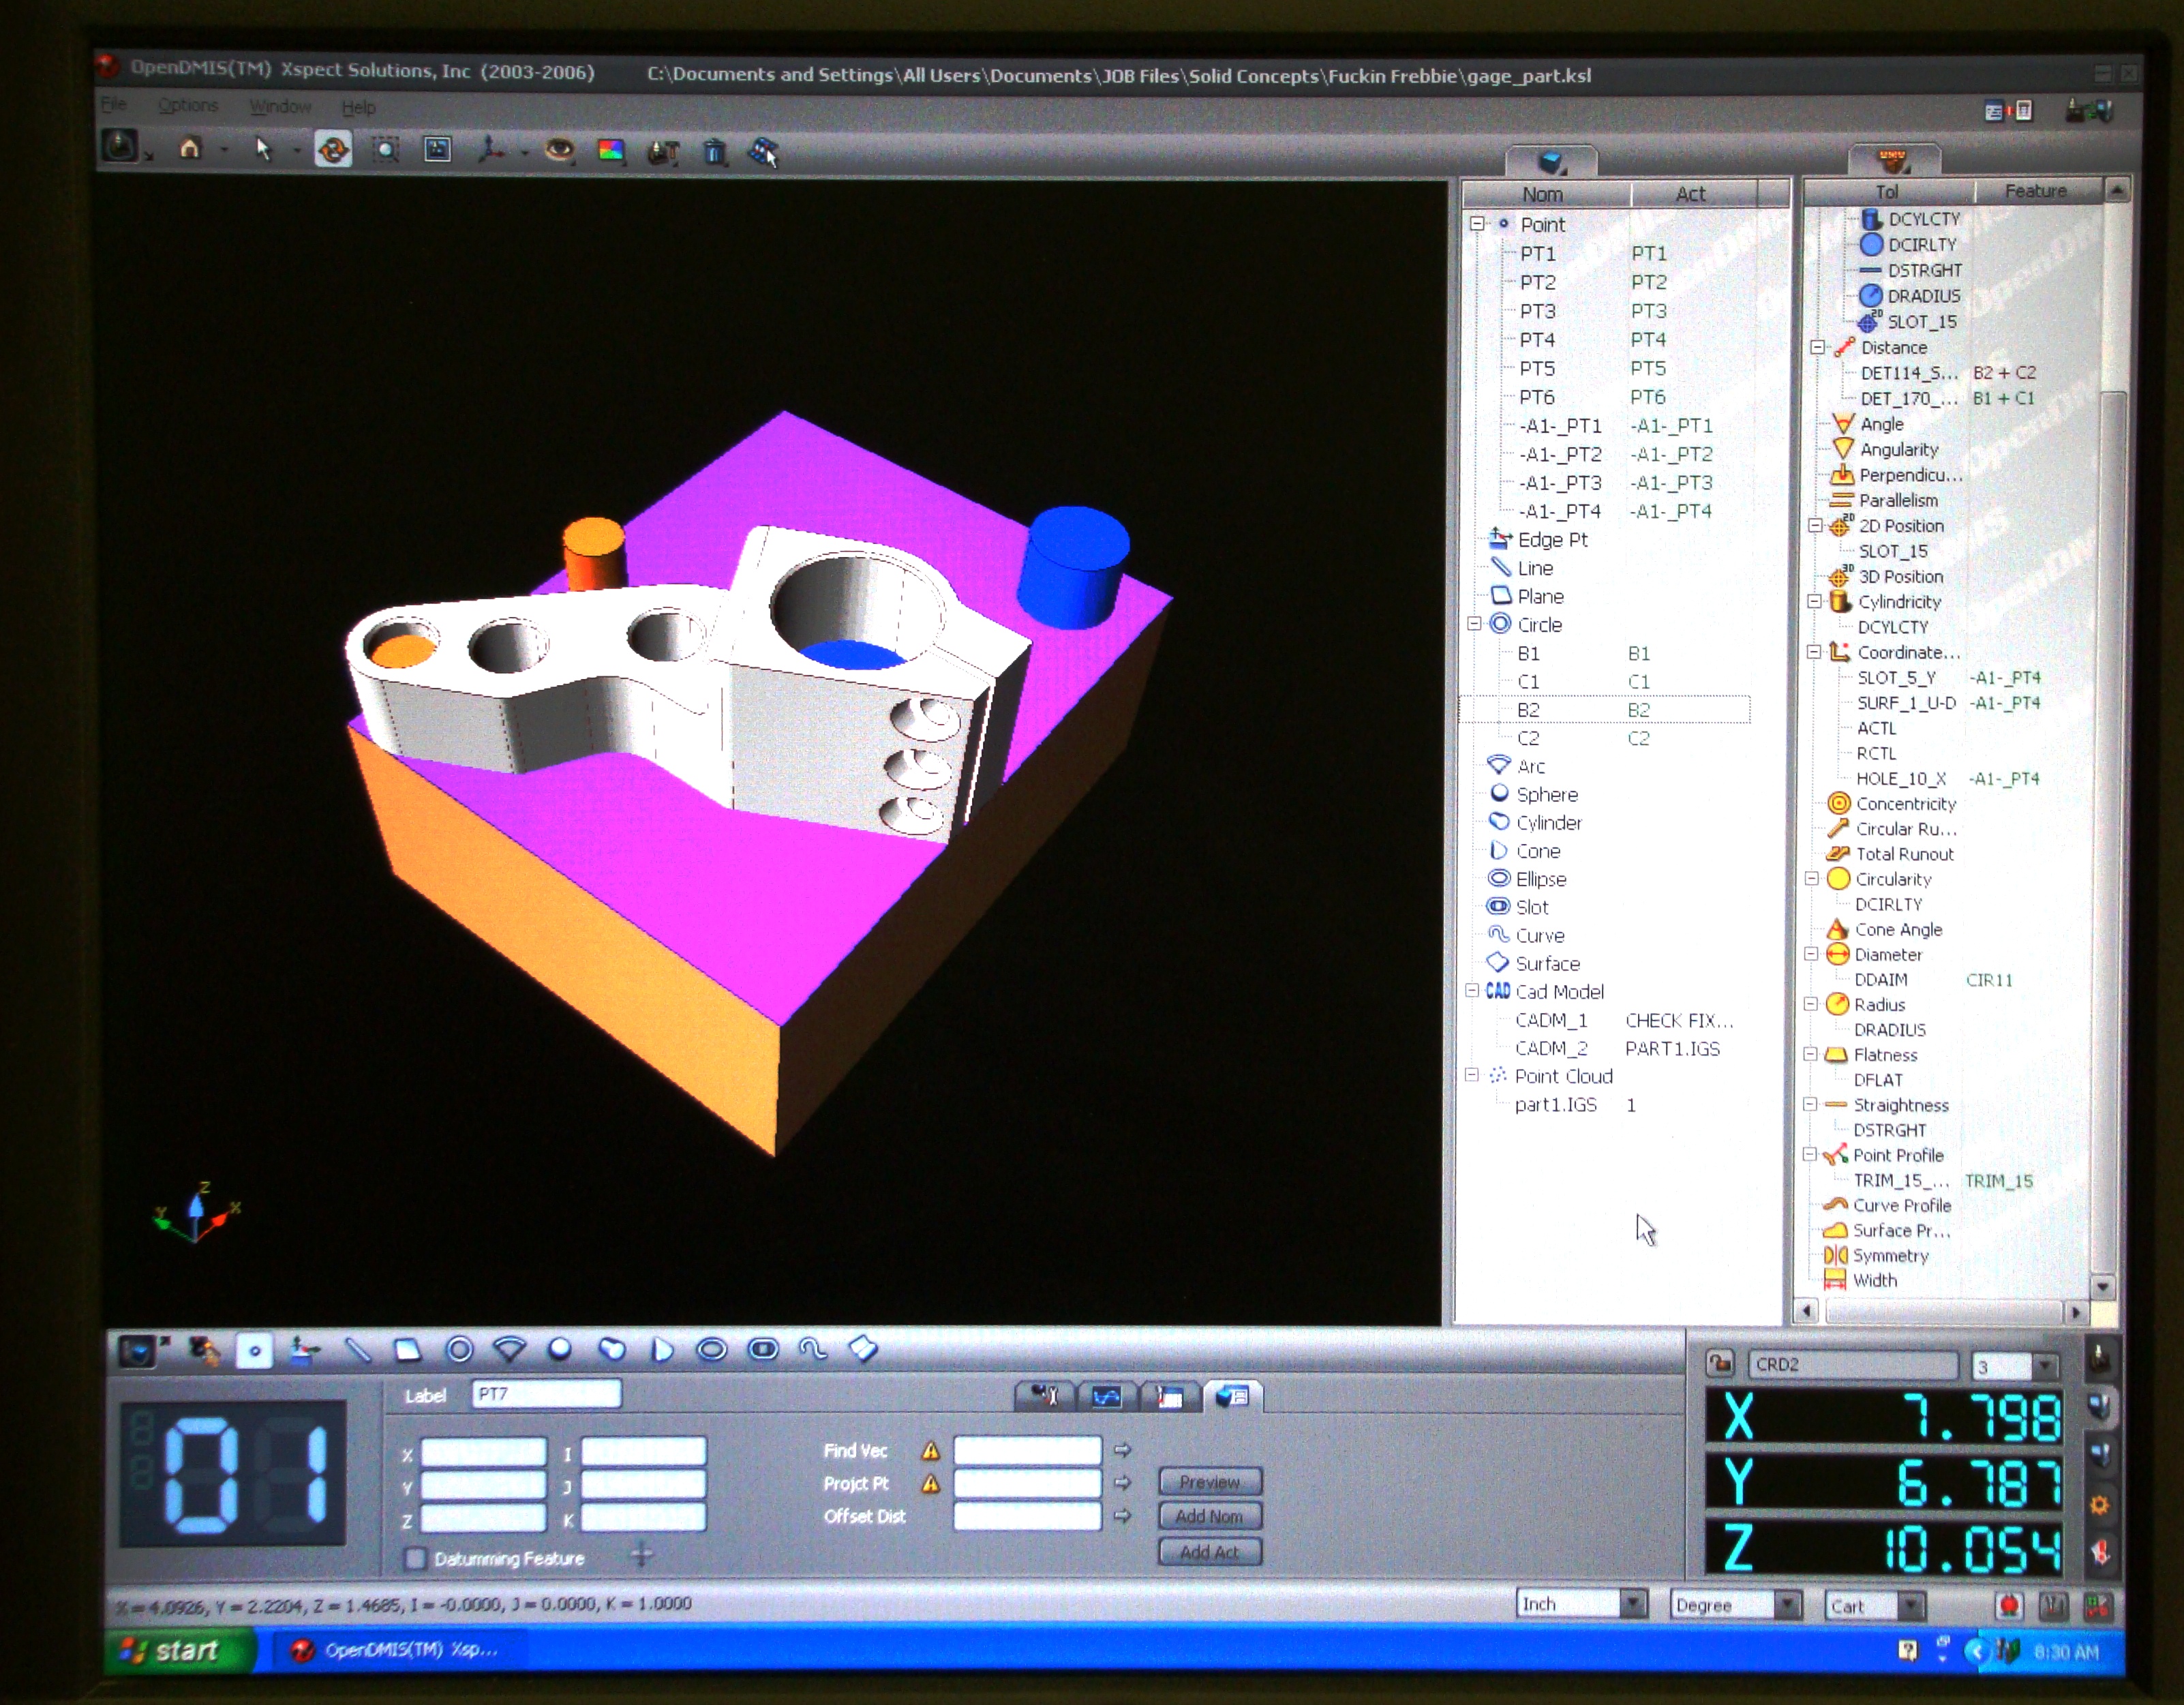
Task: Select CADM_2 PART1.IGS in the feature tree
Action: click(1617, 1048)
